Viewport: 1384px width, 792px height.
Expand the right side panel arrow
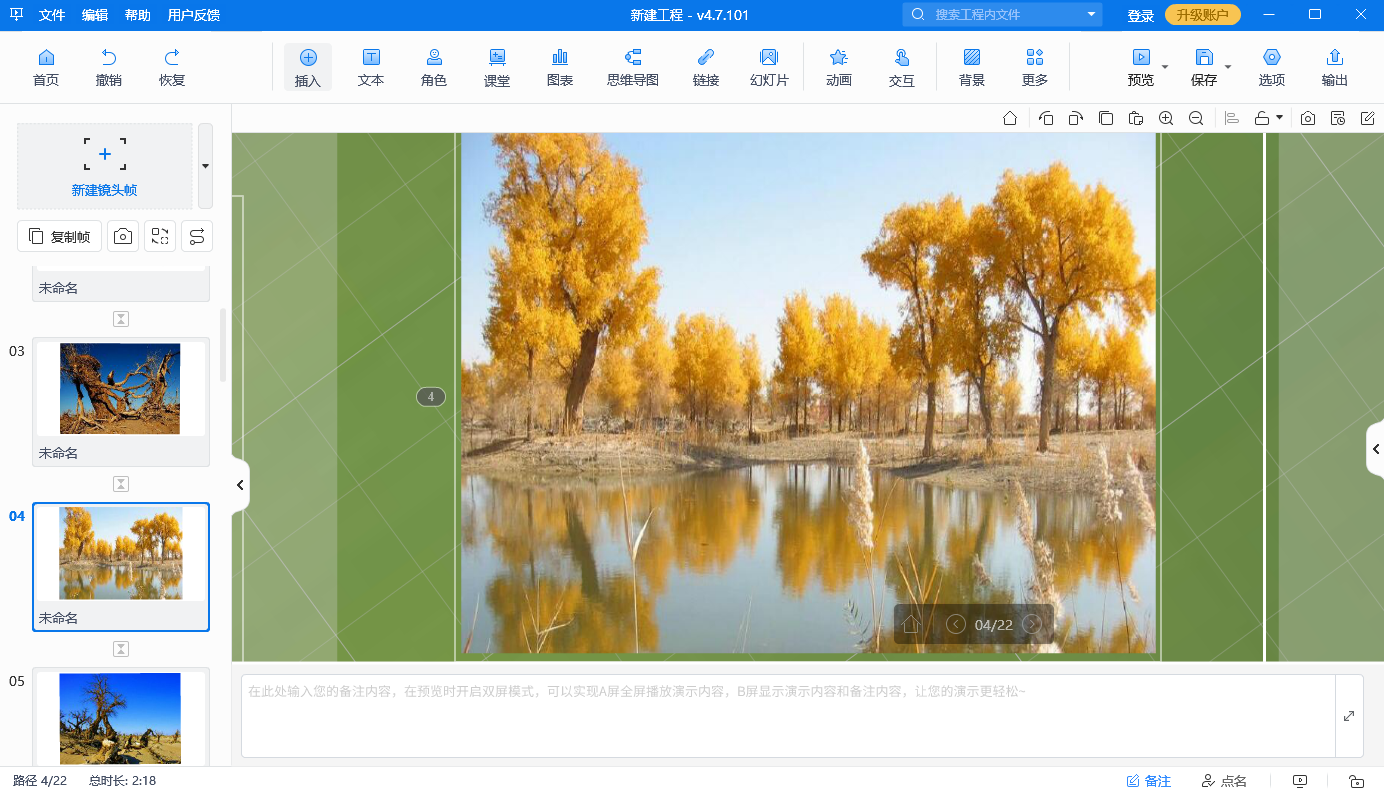[x=1376, y=450]
